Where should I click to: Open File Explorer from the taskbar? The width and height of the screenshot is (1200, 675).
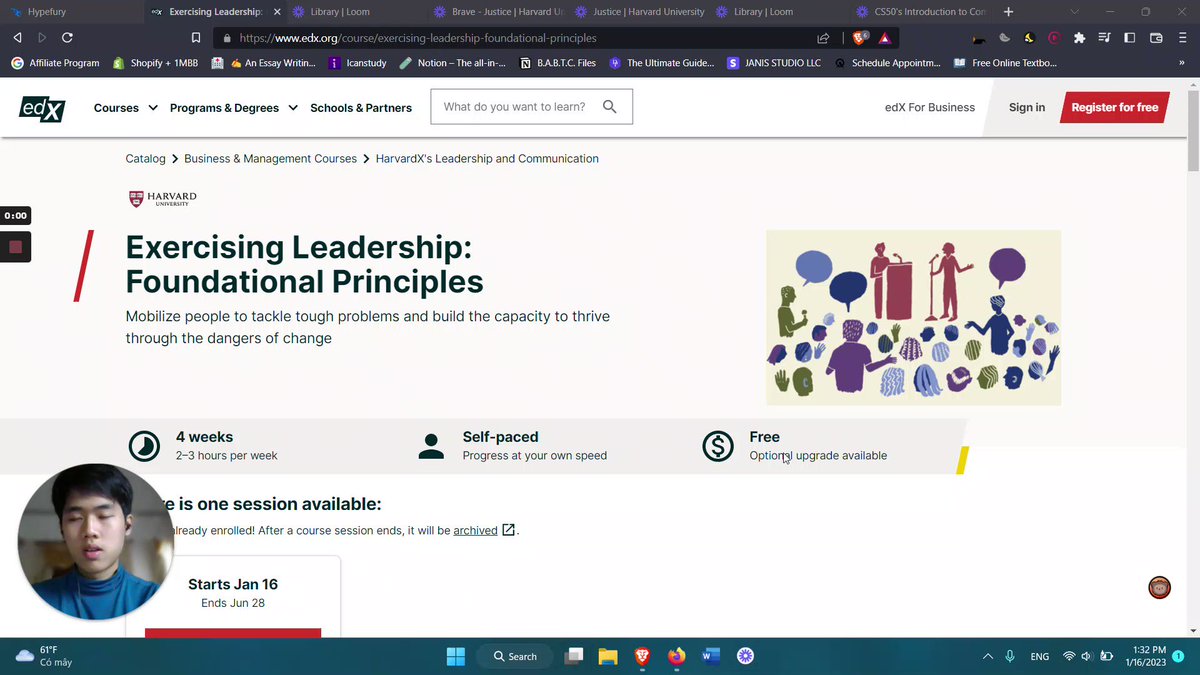point(608,656)
